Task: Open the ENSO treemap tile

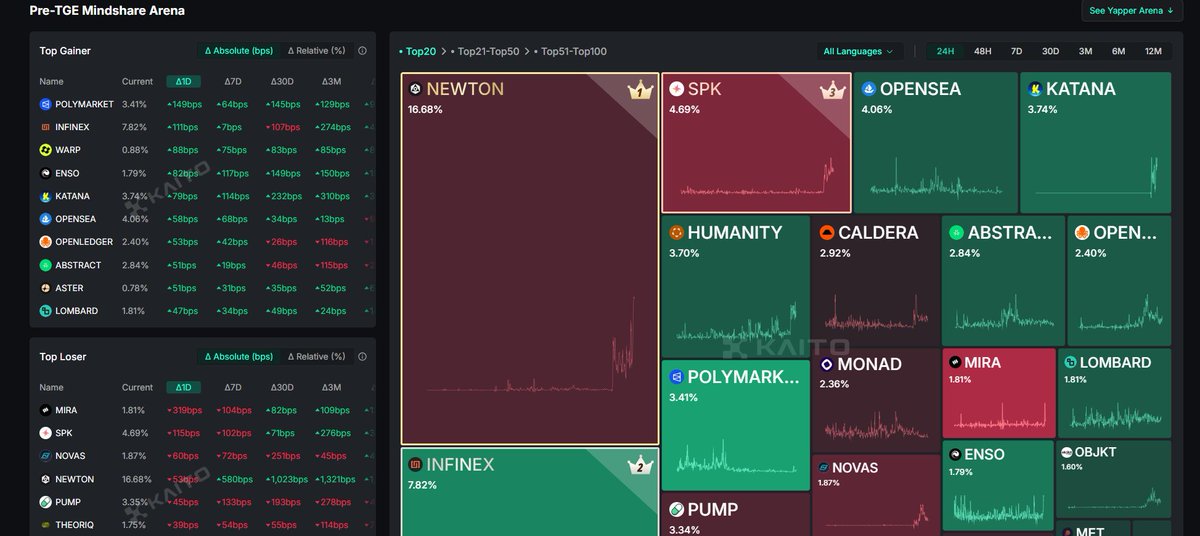Action: point(998,485)
